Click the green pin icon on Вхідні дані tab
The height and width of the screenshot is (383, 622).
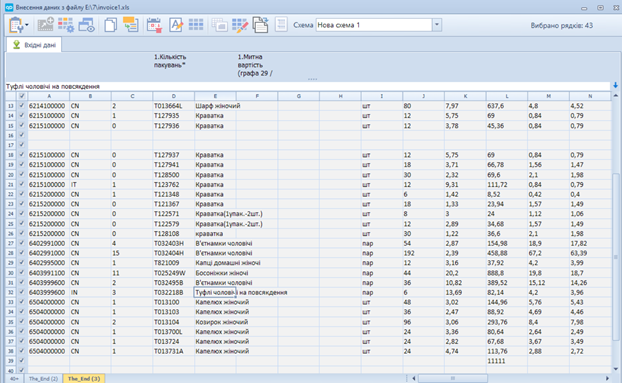pyautogui.click(x=16, y=44)
